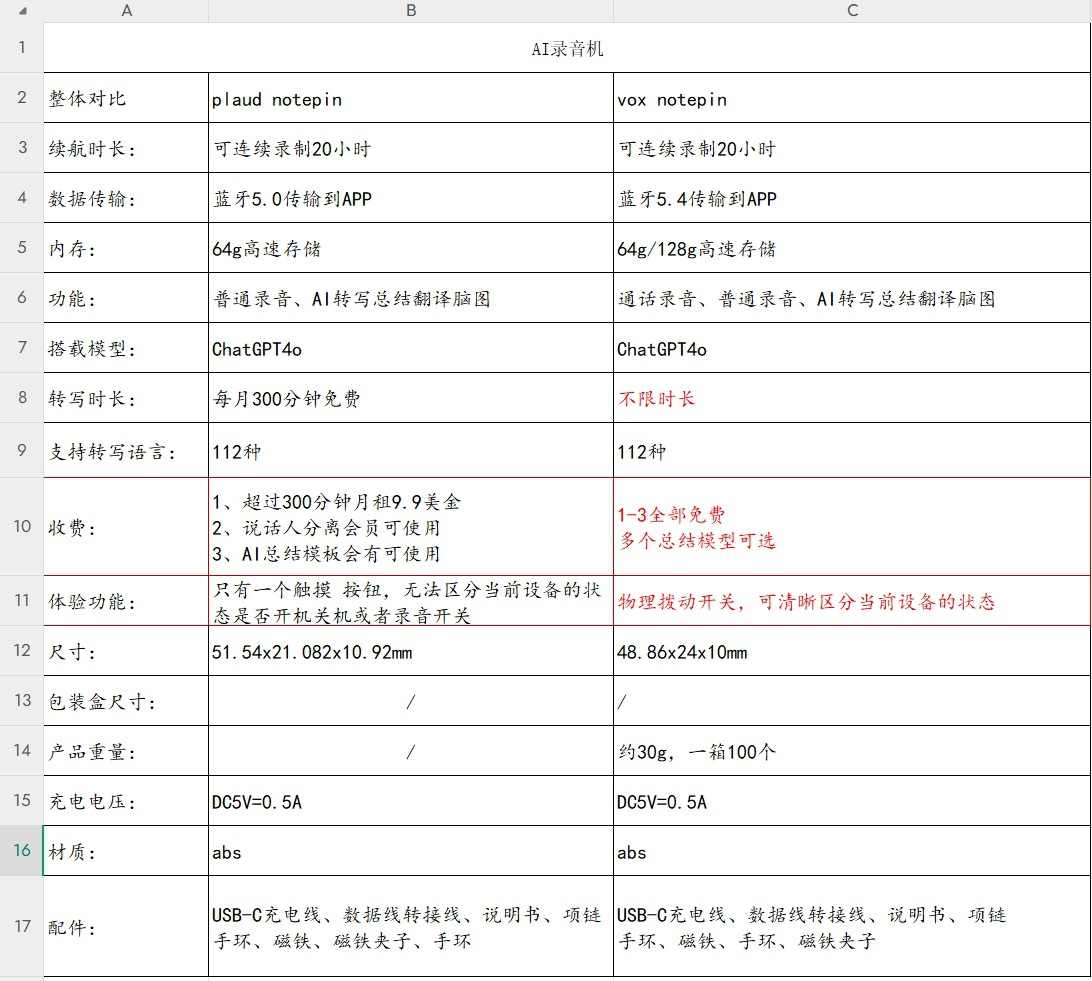Select cell 51.54x21.082x10.92mm
Viewport: 1092px width, 981px height.
click(411, 650)
